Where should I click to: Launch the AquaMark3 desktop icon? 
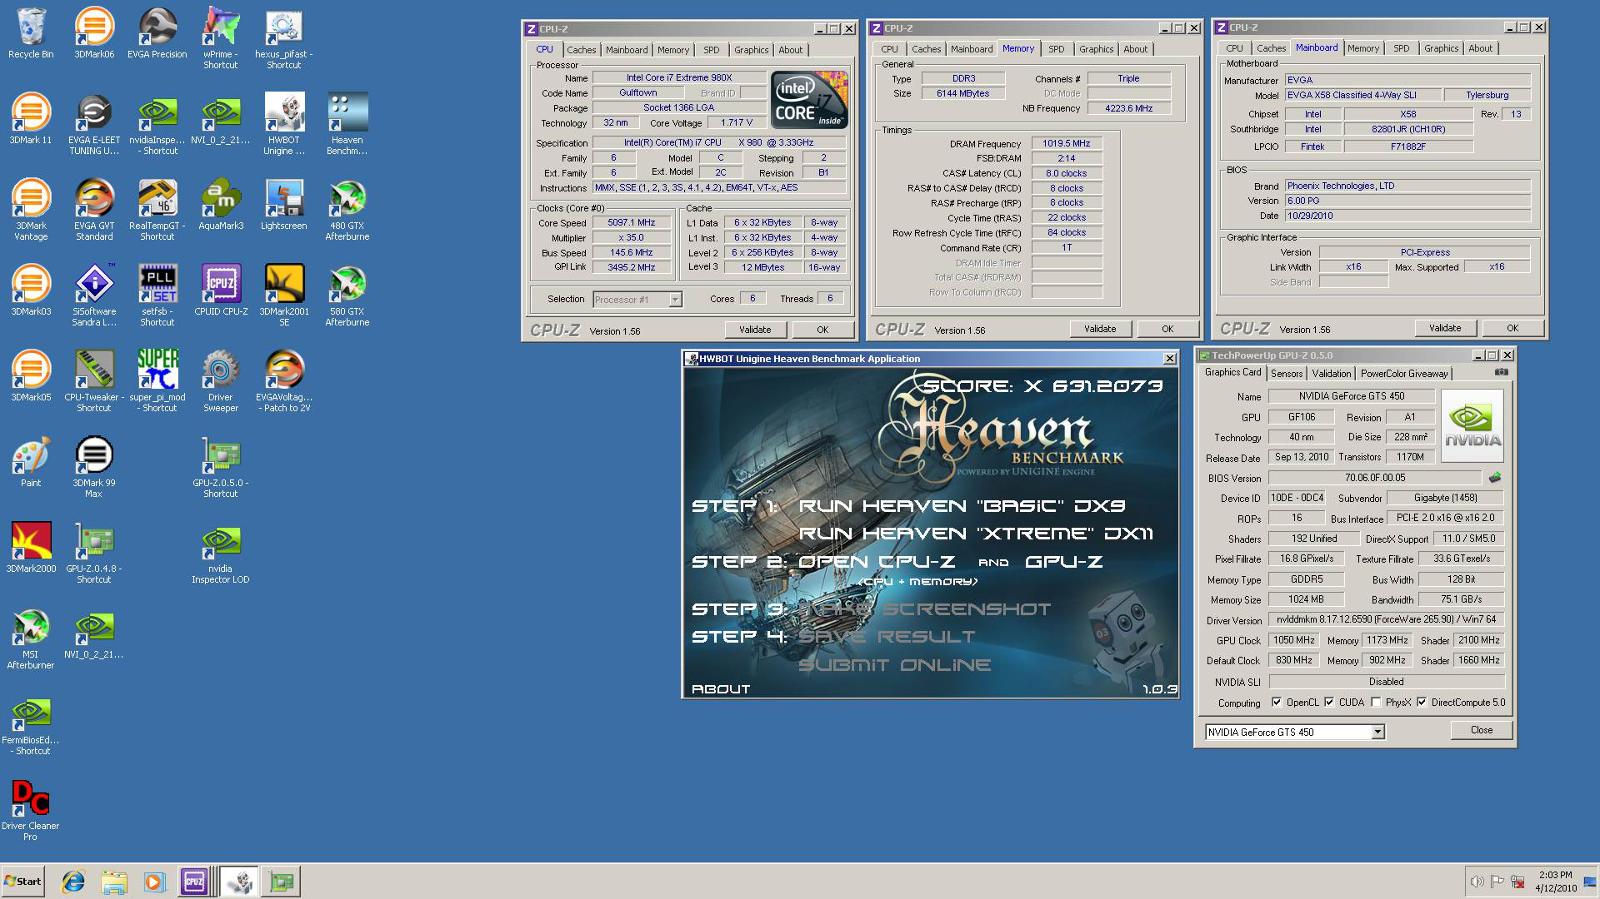click(x=220, y=205)
